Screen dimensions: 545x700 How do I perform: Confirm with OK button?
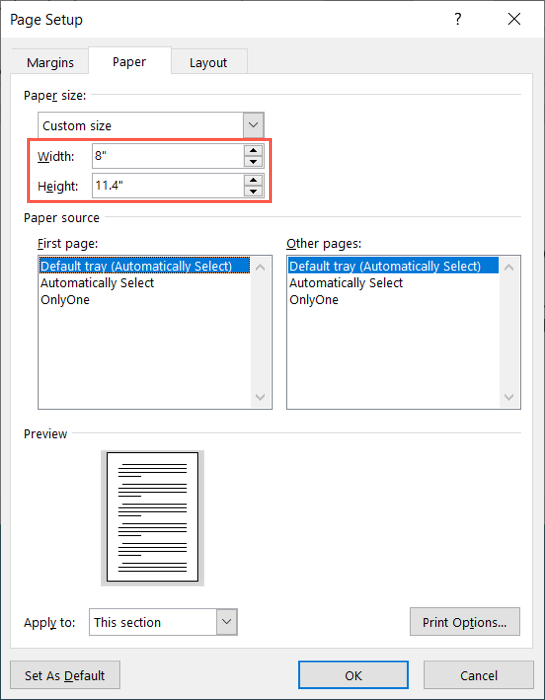(x=353, y=675)
